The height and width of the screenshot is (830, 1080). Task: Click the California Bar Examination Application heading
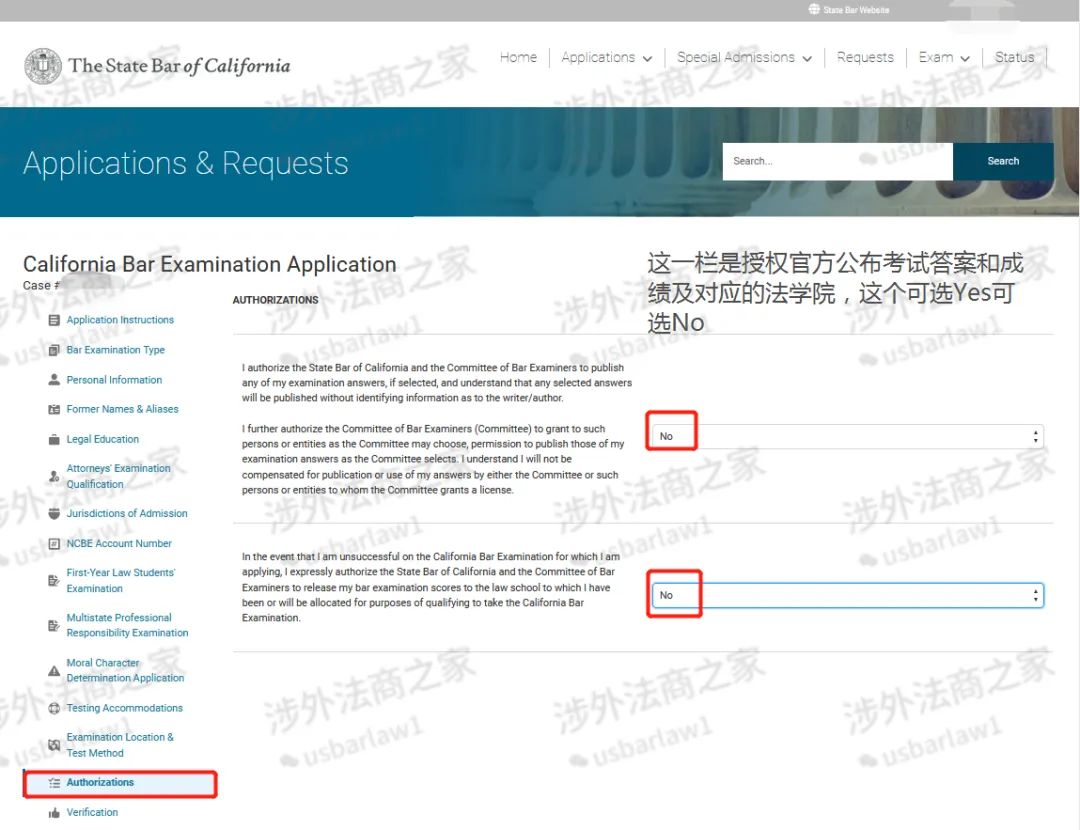tap(209, 264)
